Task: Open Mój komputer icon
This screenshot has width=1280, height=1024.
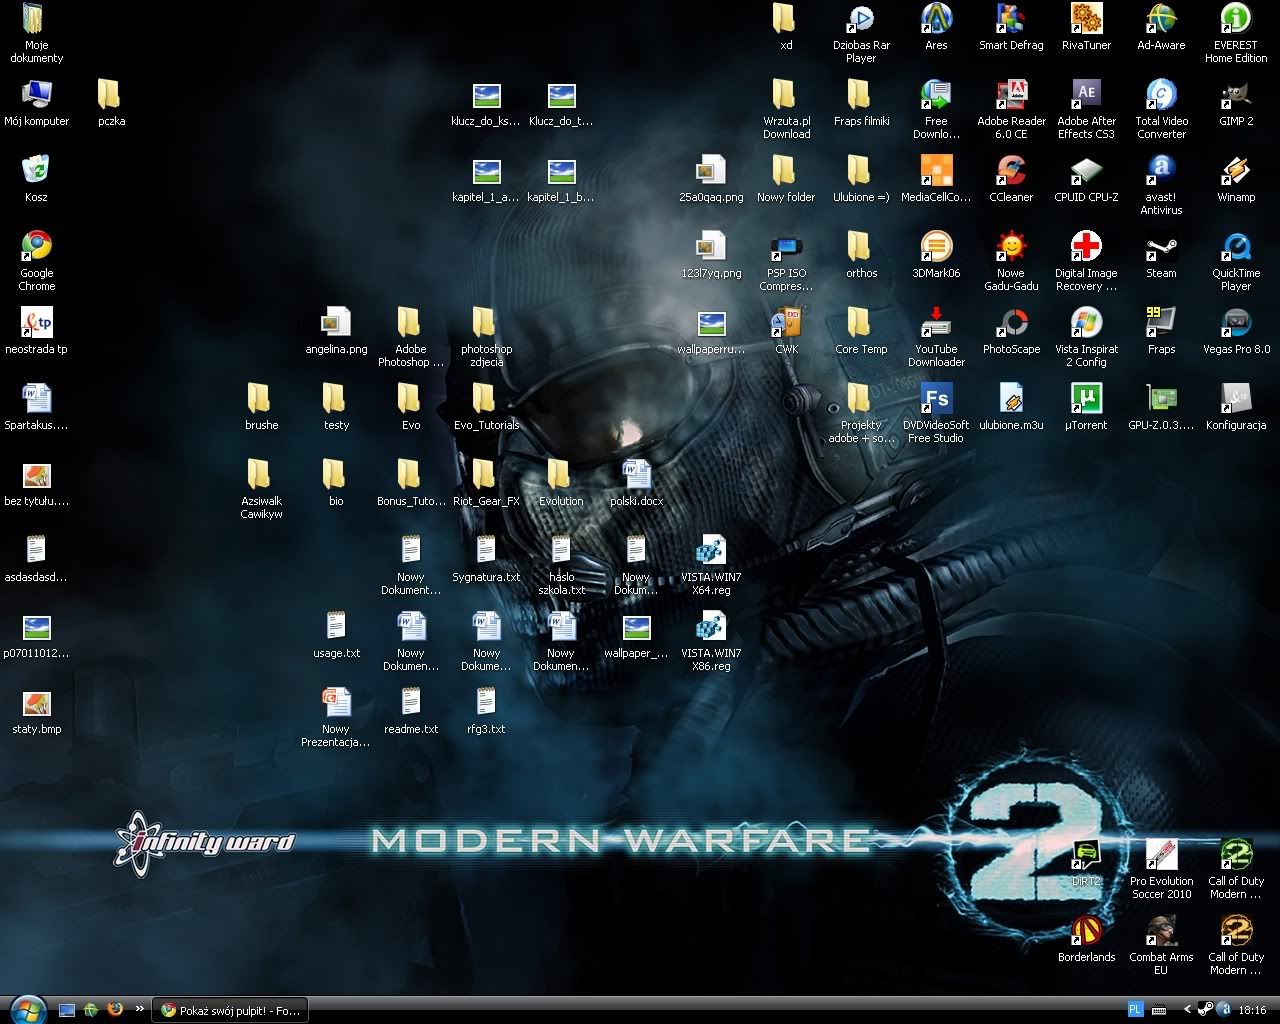Action: click(x=37, y=102)
